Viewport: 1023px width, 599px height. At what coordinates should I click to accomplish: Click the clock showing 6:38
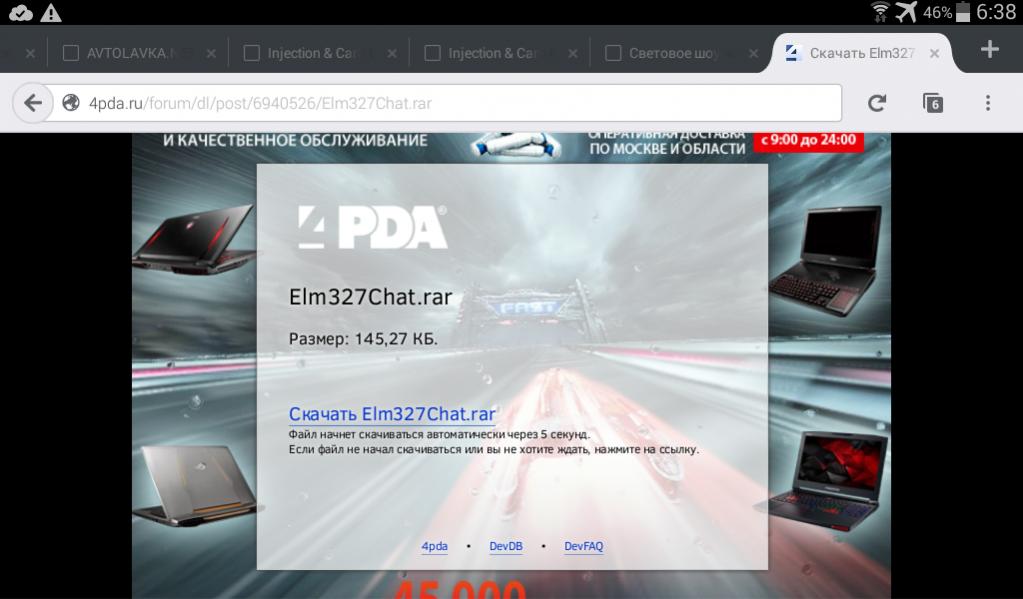click(996, 12)
